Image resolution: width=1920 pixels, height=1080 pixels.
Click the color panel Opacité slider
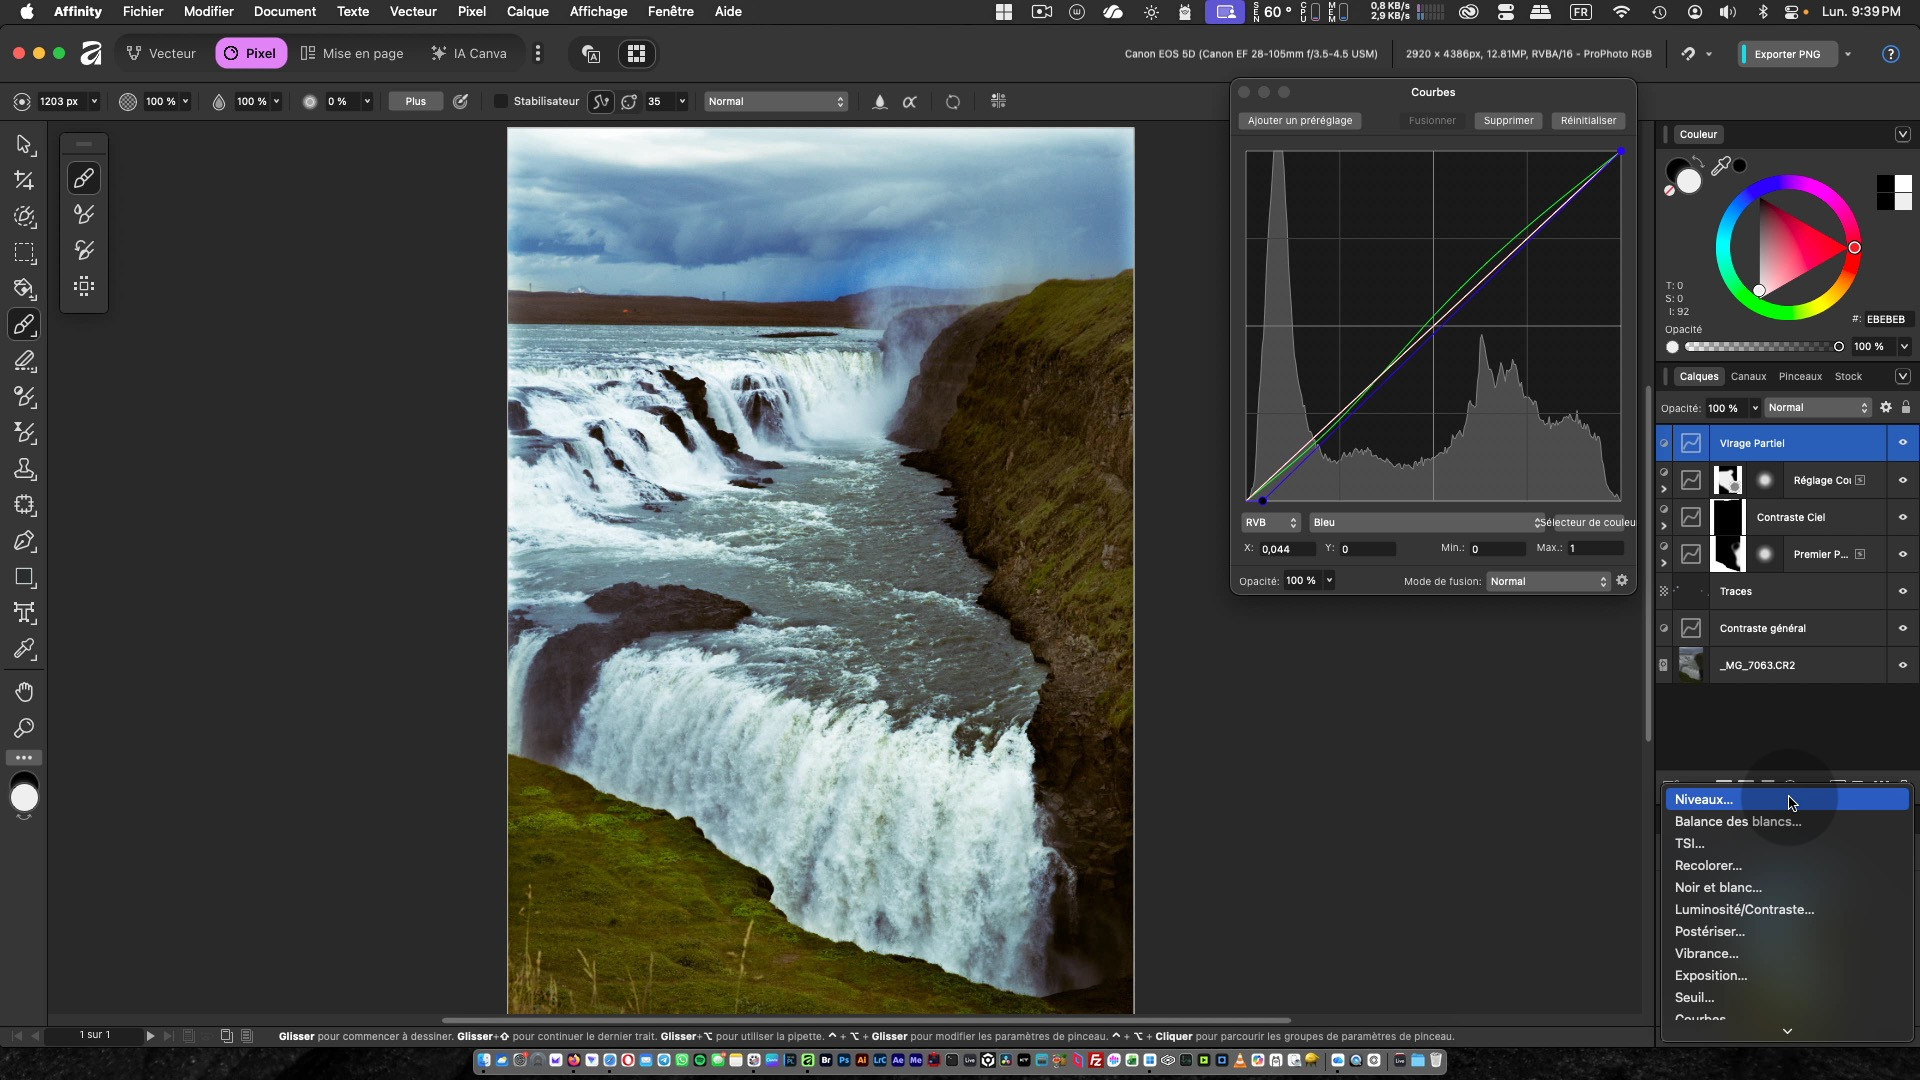coord(1760,347)
